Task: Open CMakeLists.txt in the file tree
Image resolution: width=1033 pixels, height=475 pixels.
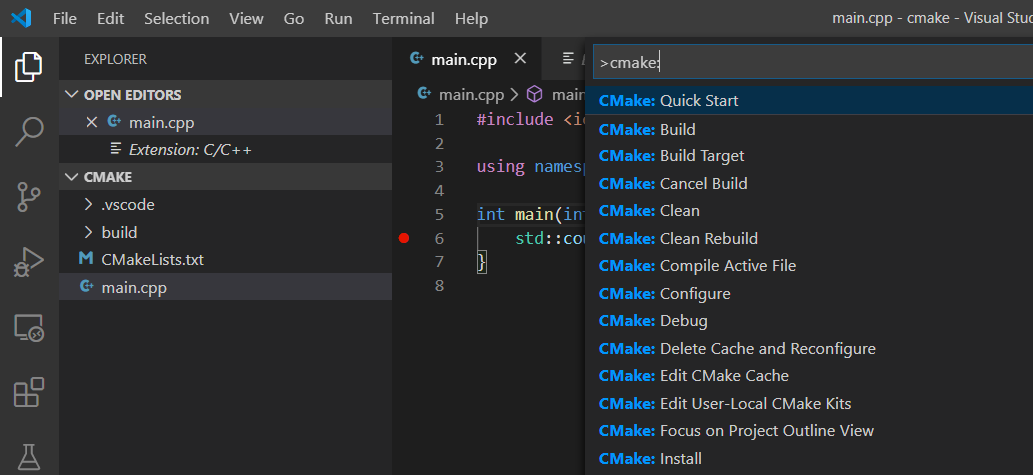Action: [225, 260]
